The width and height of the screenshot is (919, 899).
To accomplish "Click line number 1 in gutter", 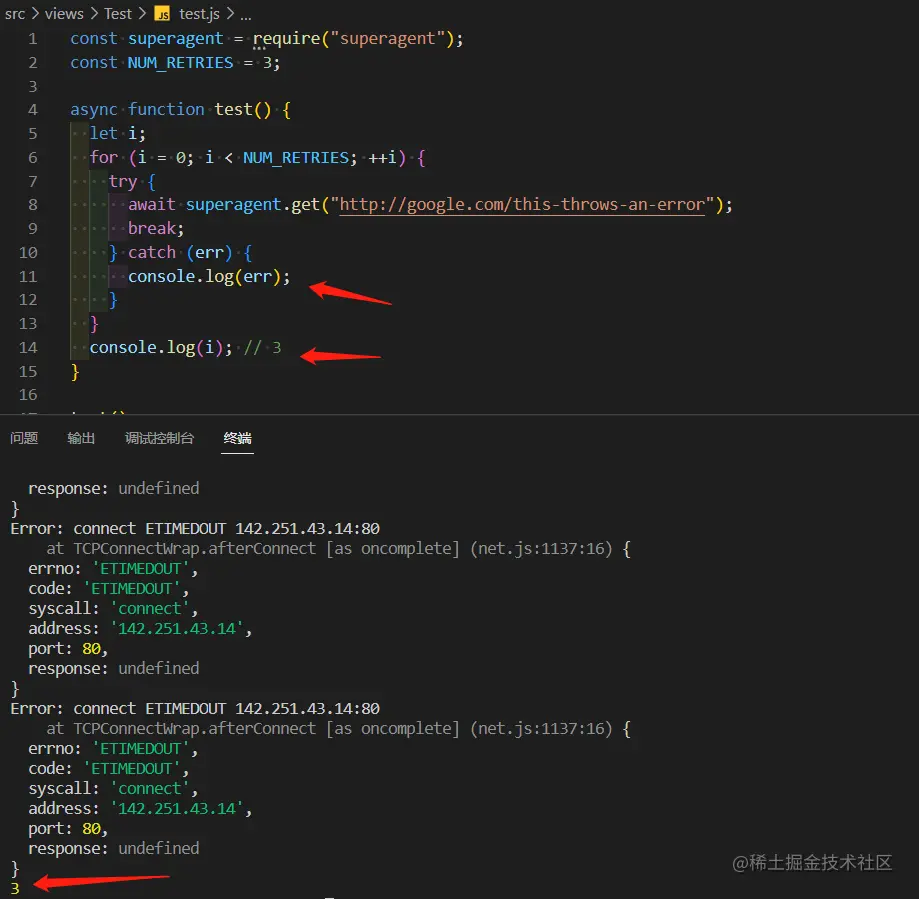I will tap(33, 39).
